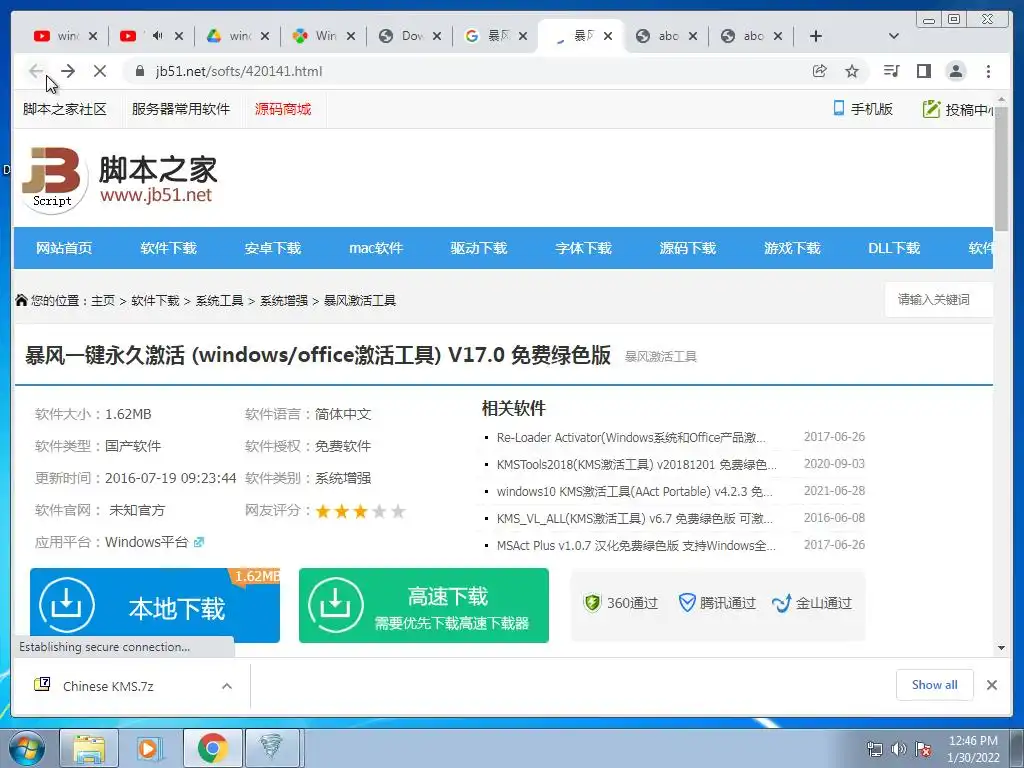This screenshot has width=1024, height=768.
Task: Open 源码下载 navigation menu item
Action: 688,248
